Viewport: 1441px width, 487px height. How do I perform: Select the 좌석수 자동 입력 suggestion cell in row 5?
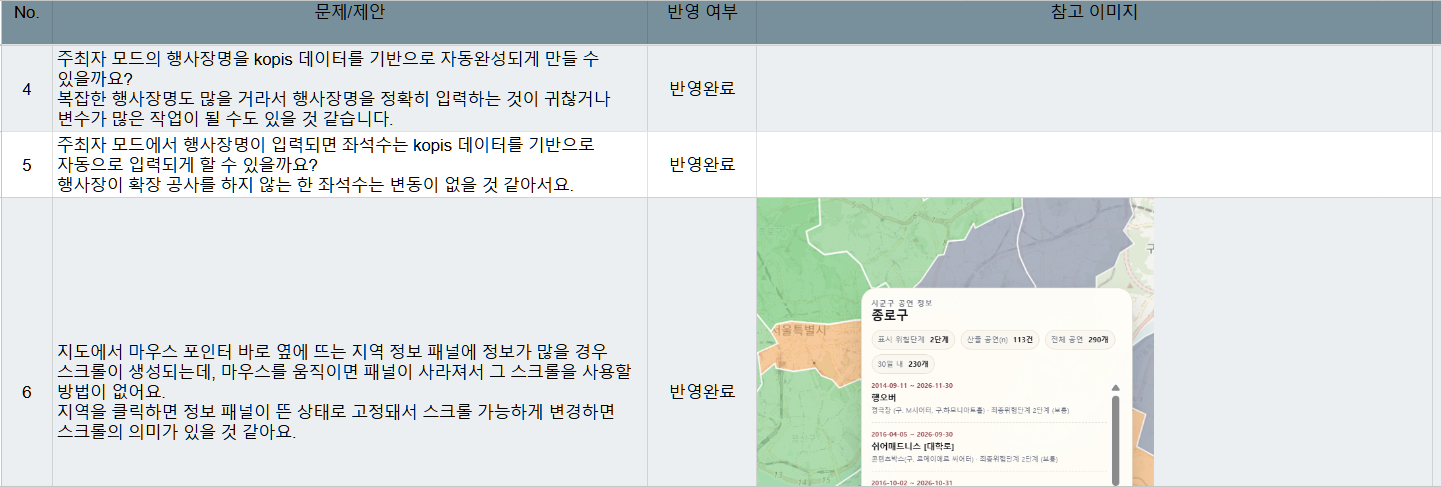pyautogui.click(x=349, y=165)
